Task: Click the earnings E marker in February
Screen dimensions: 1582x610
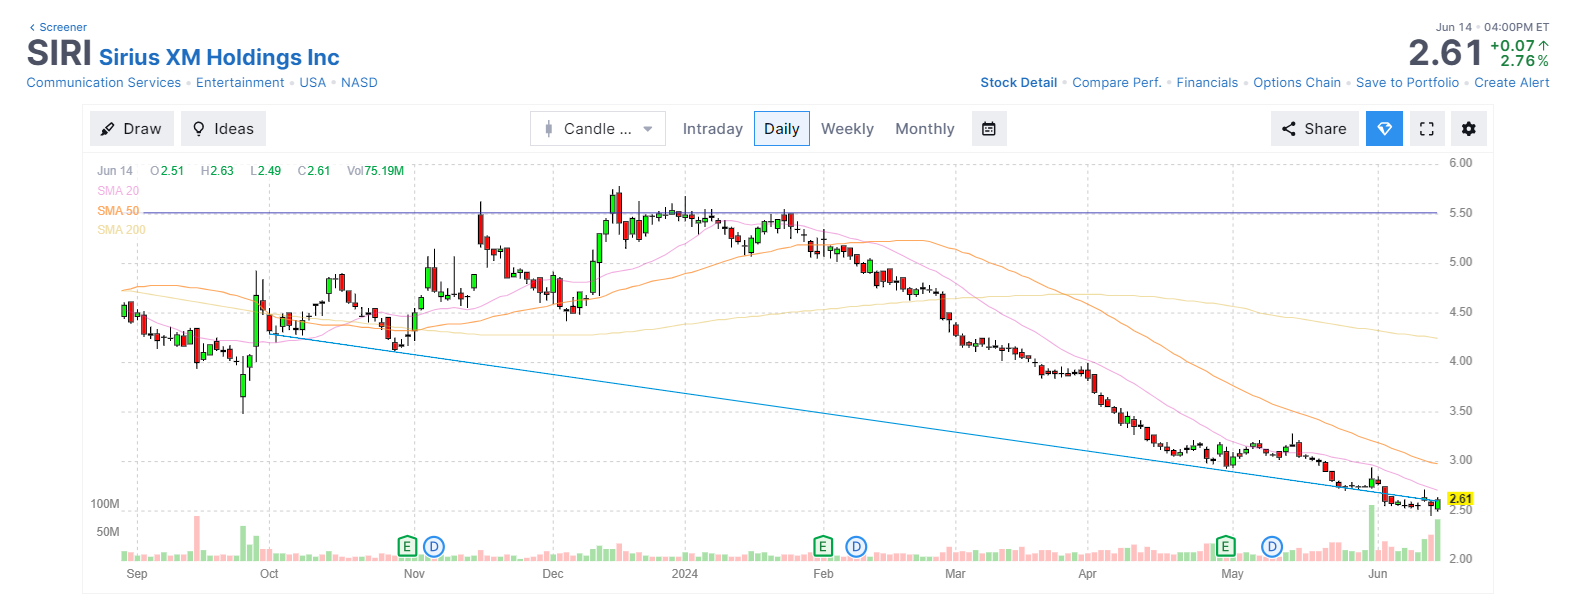Action: [x=823, y=546]
